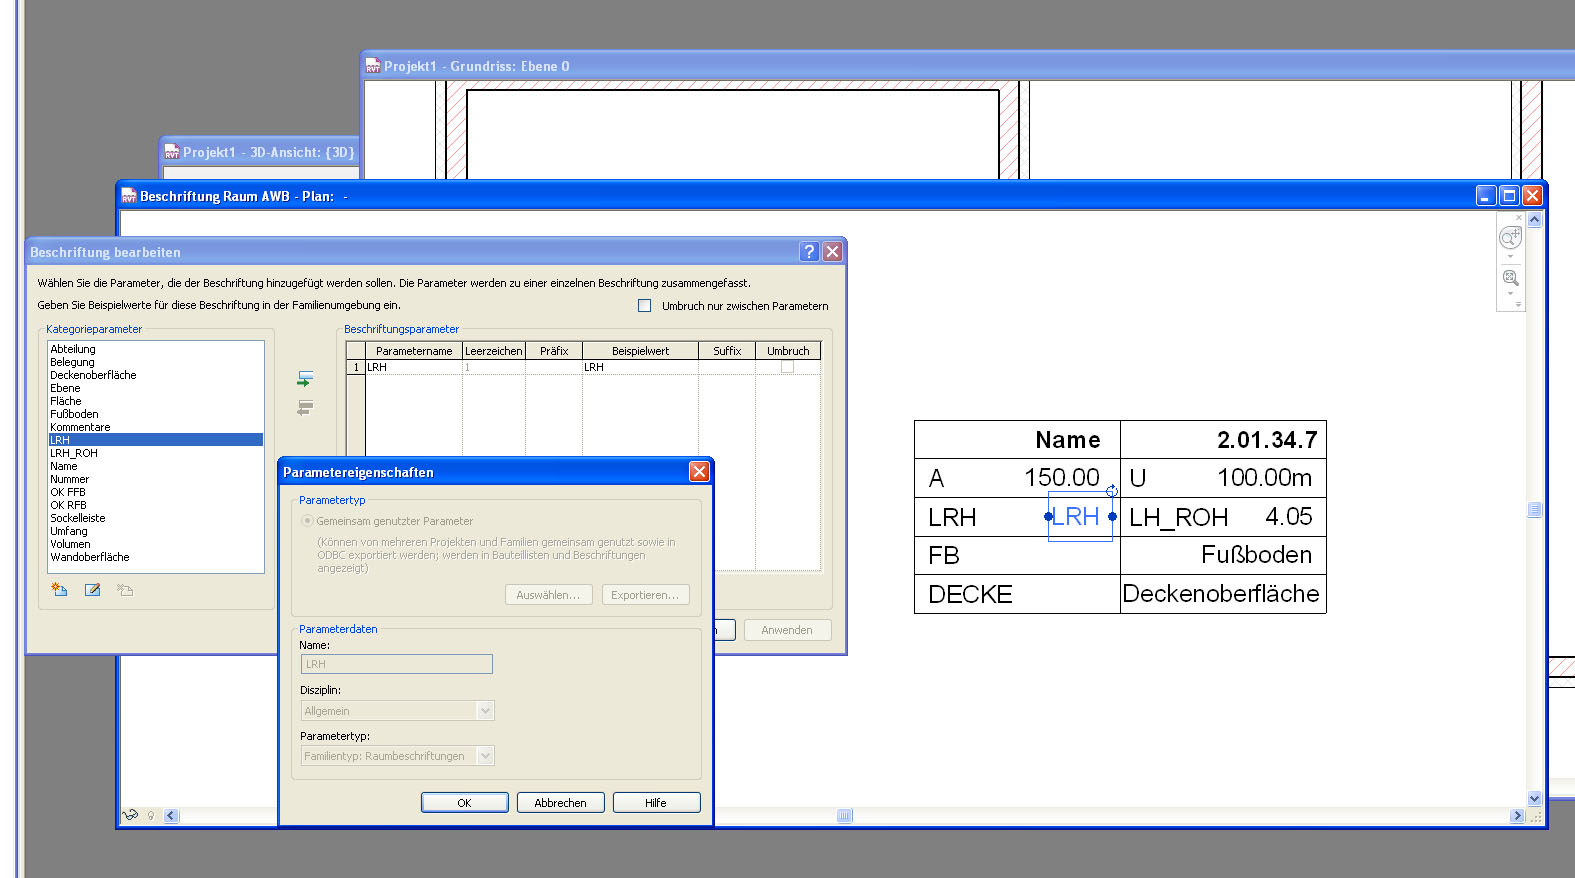Expand the SteeringWheels dropdown arrow

tap(1510, 257)
